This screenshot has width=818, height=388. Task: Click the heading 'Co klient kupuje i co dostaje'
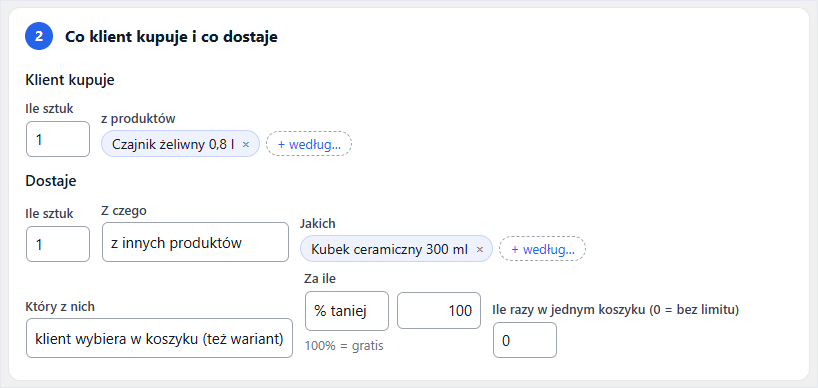[x=171, y=37]
